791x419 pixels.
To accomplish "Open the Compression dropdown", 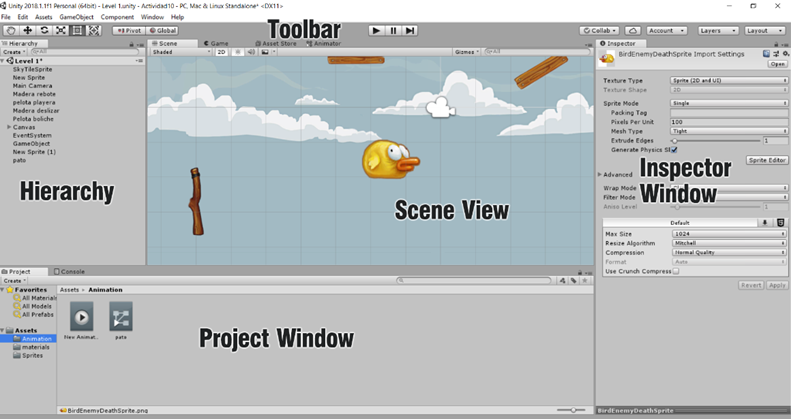I will 729,253.
